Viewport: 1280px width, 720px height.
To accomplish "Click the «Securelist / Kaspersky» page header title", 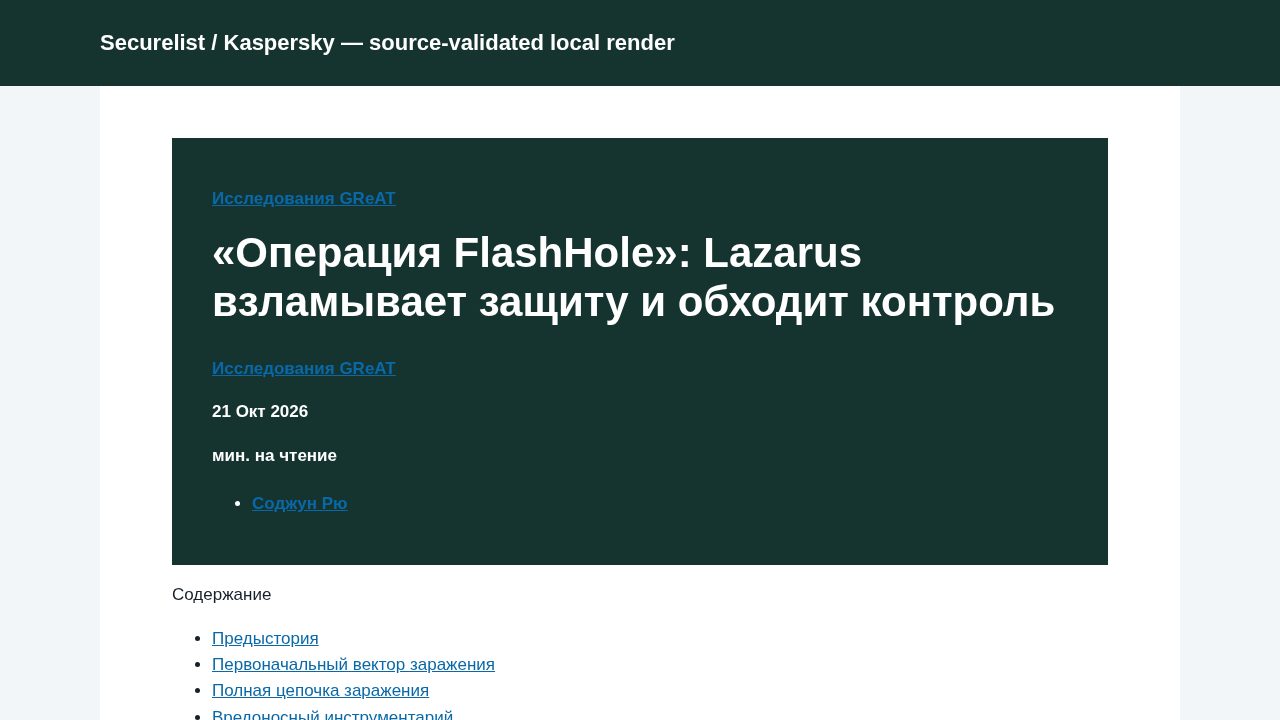I will [387, 43].
